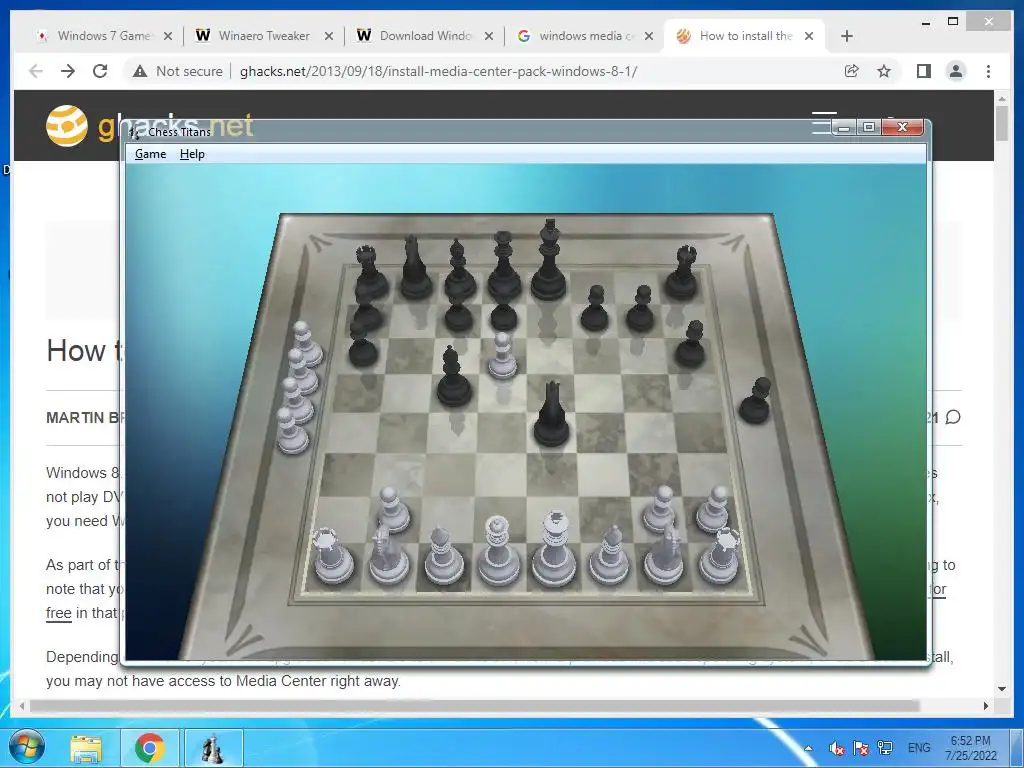Click the Not secure warning icon
The width and height of the screenshot is (1024, 768).
140,71
